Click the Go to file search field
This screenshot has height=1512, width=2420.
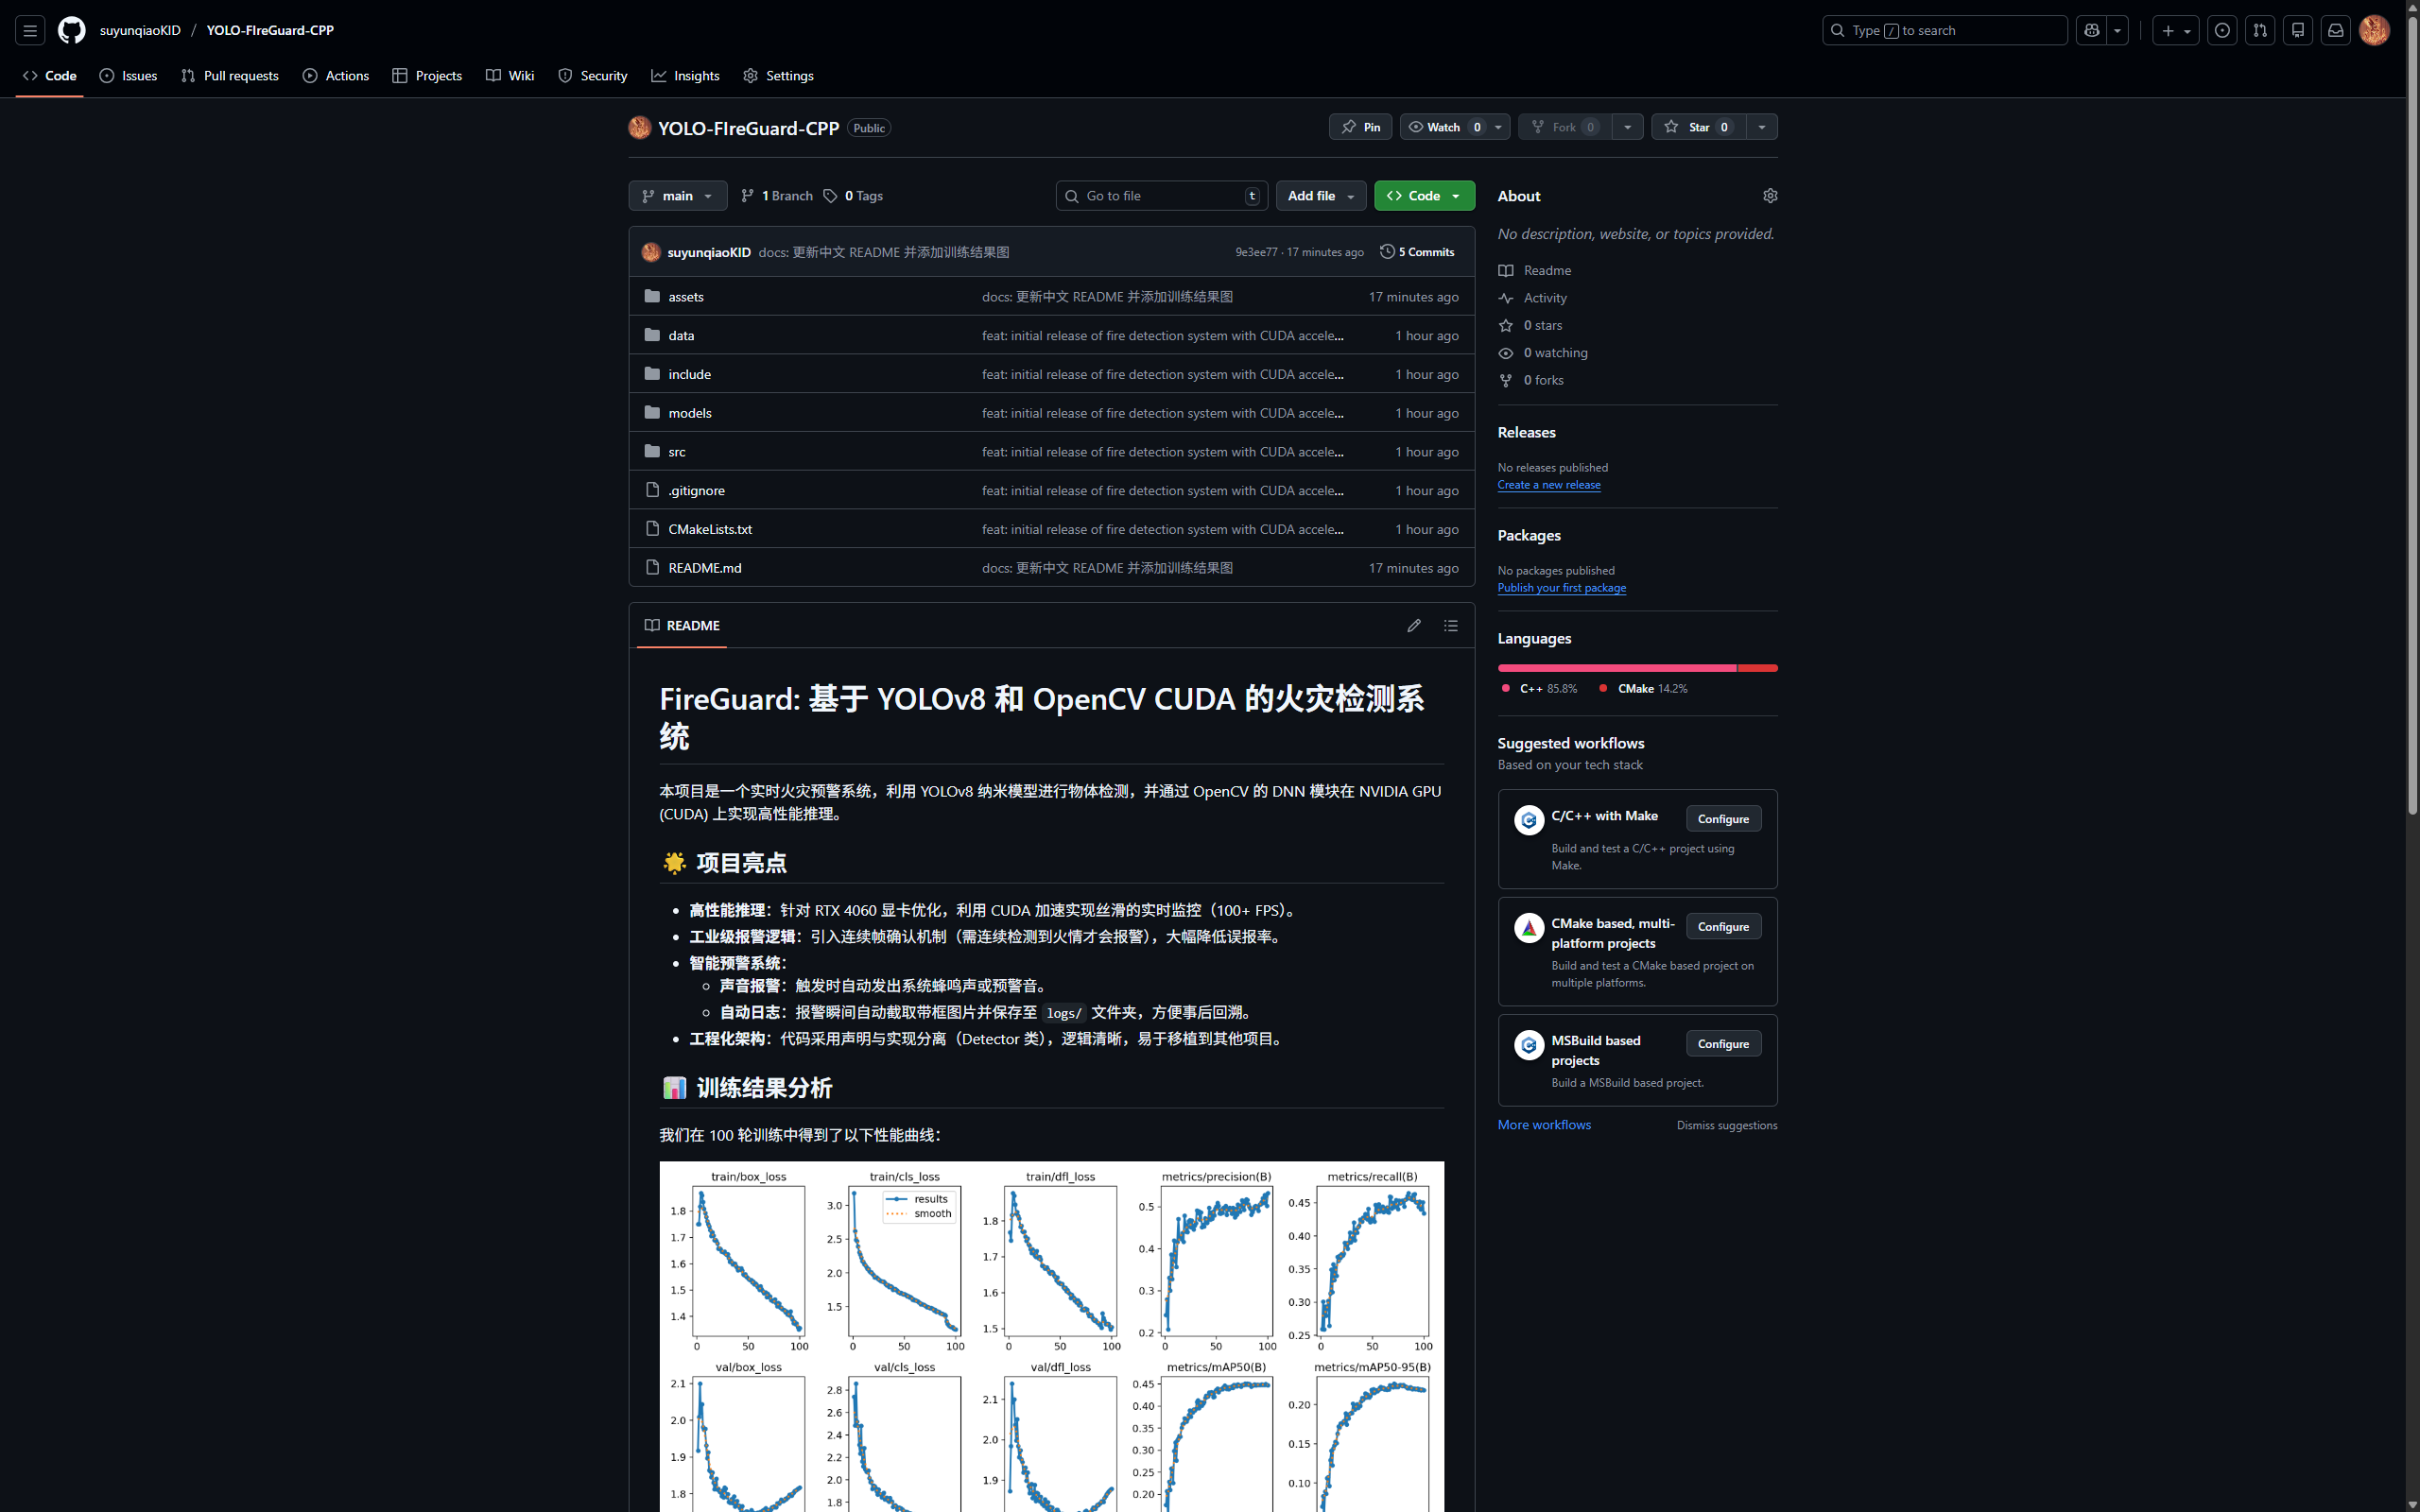(1160, 195)
